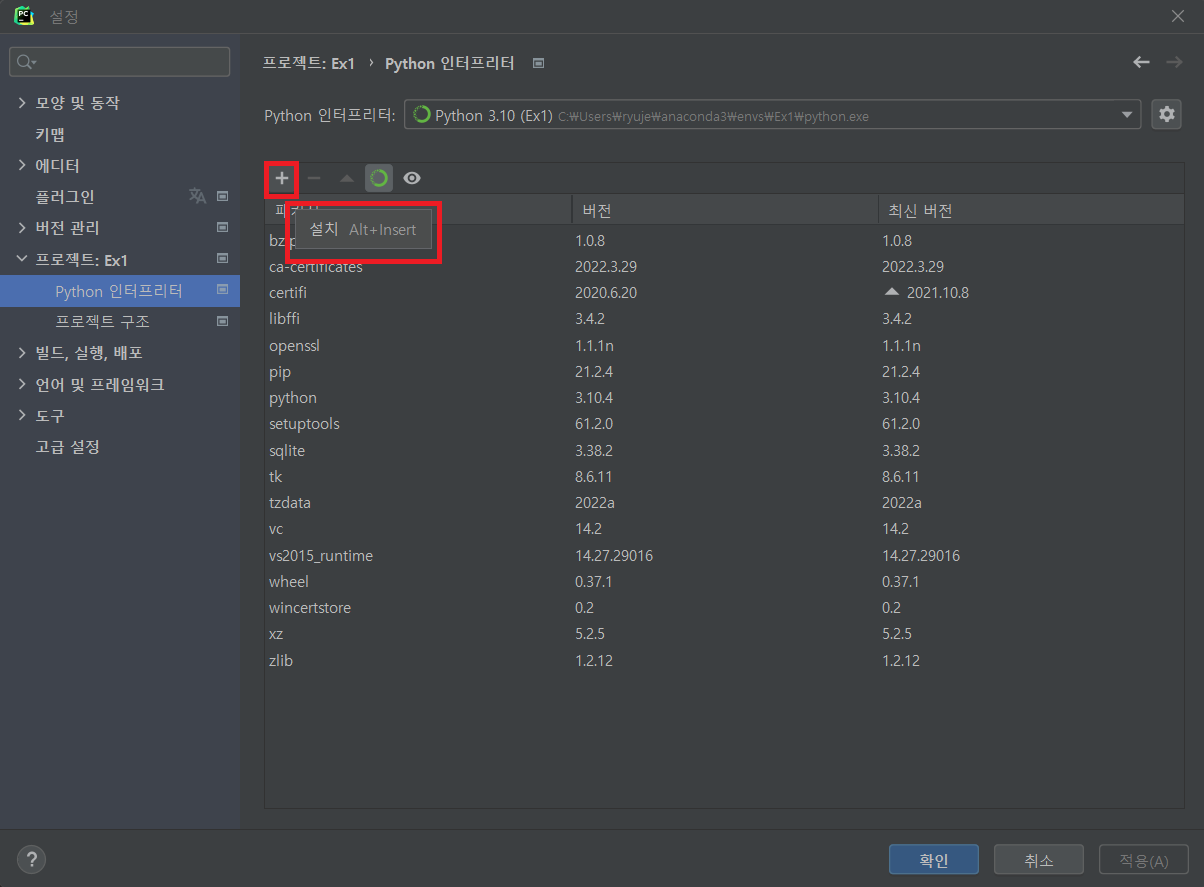This screenshot has width=1204, height=887.
Task: Select the certifi package row
Action: coord(724,293)
